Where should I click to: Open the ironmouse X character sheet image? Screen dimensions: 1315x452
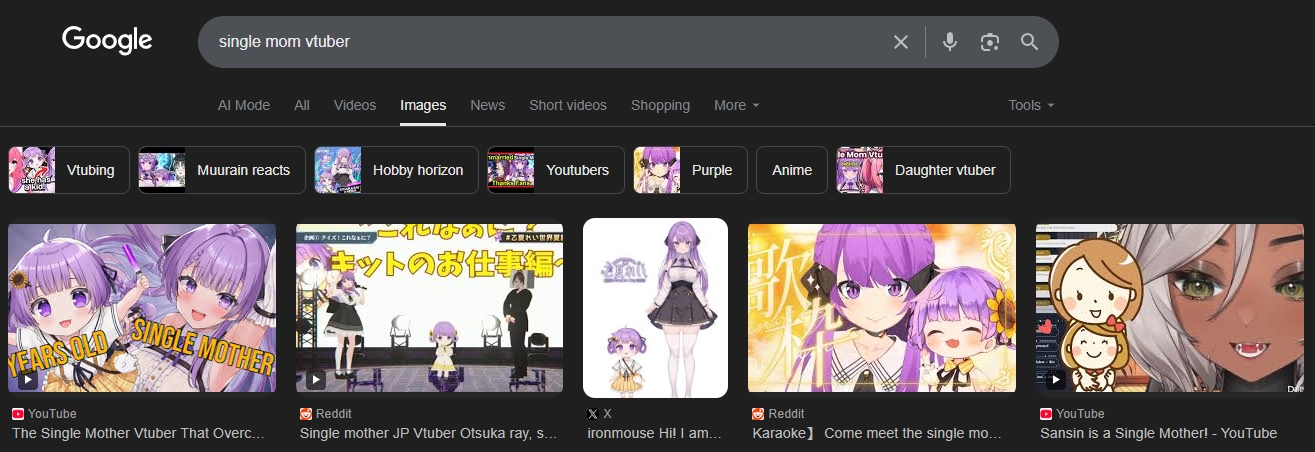click(656, 308)
